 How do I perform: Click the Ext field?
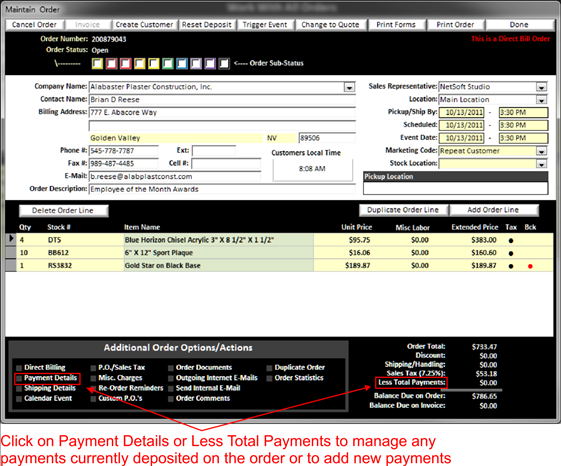pyautogui.click(x=214, y=151)
